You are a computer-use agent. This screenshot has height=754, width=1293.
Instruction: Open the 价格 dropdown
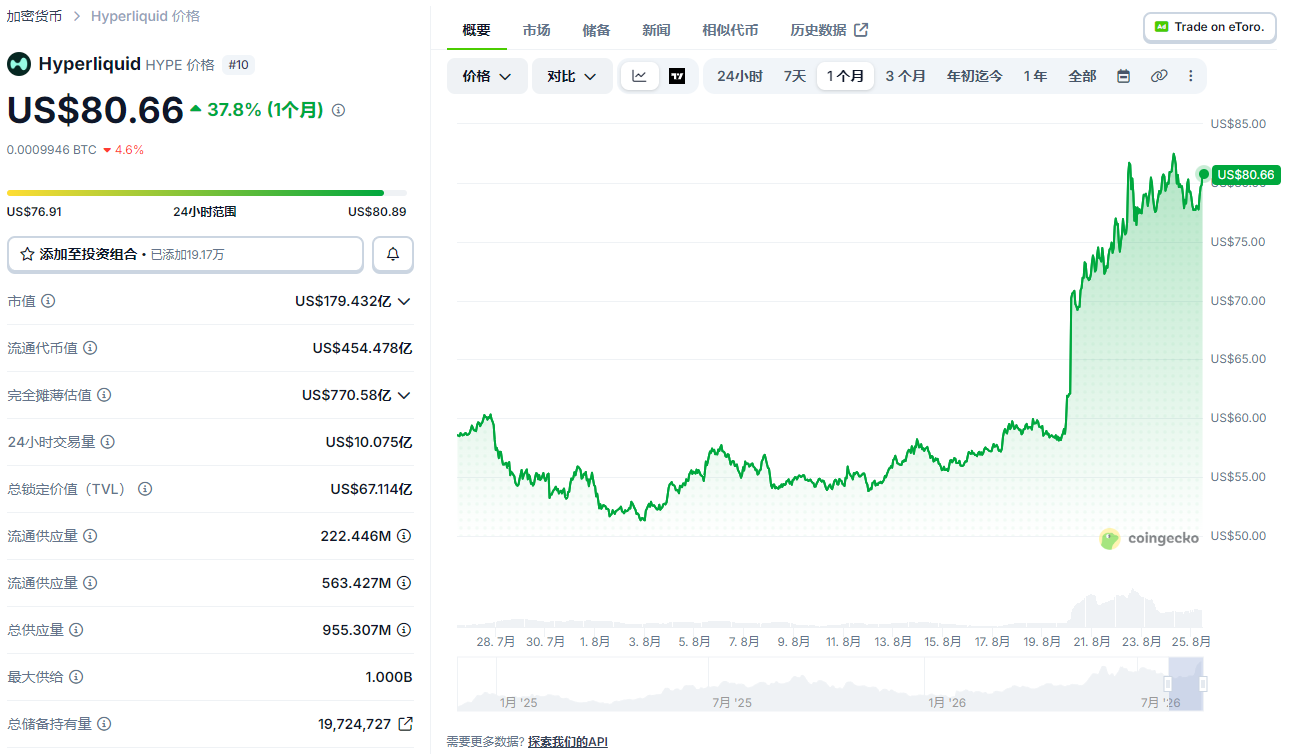click(x=487, y=76)
